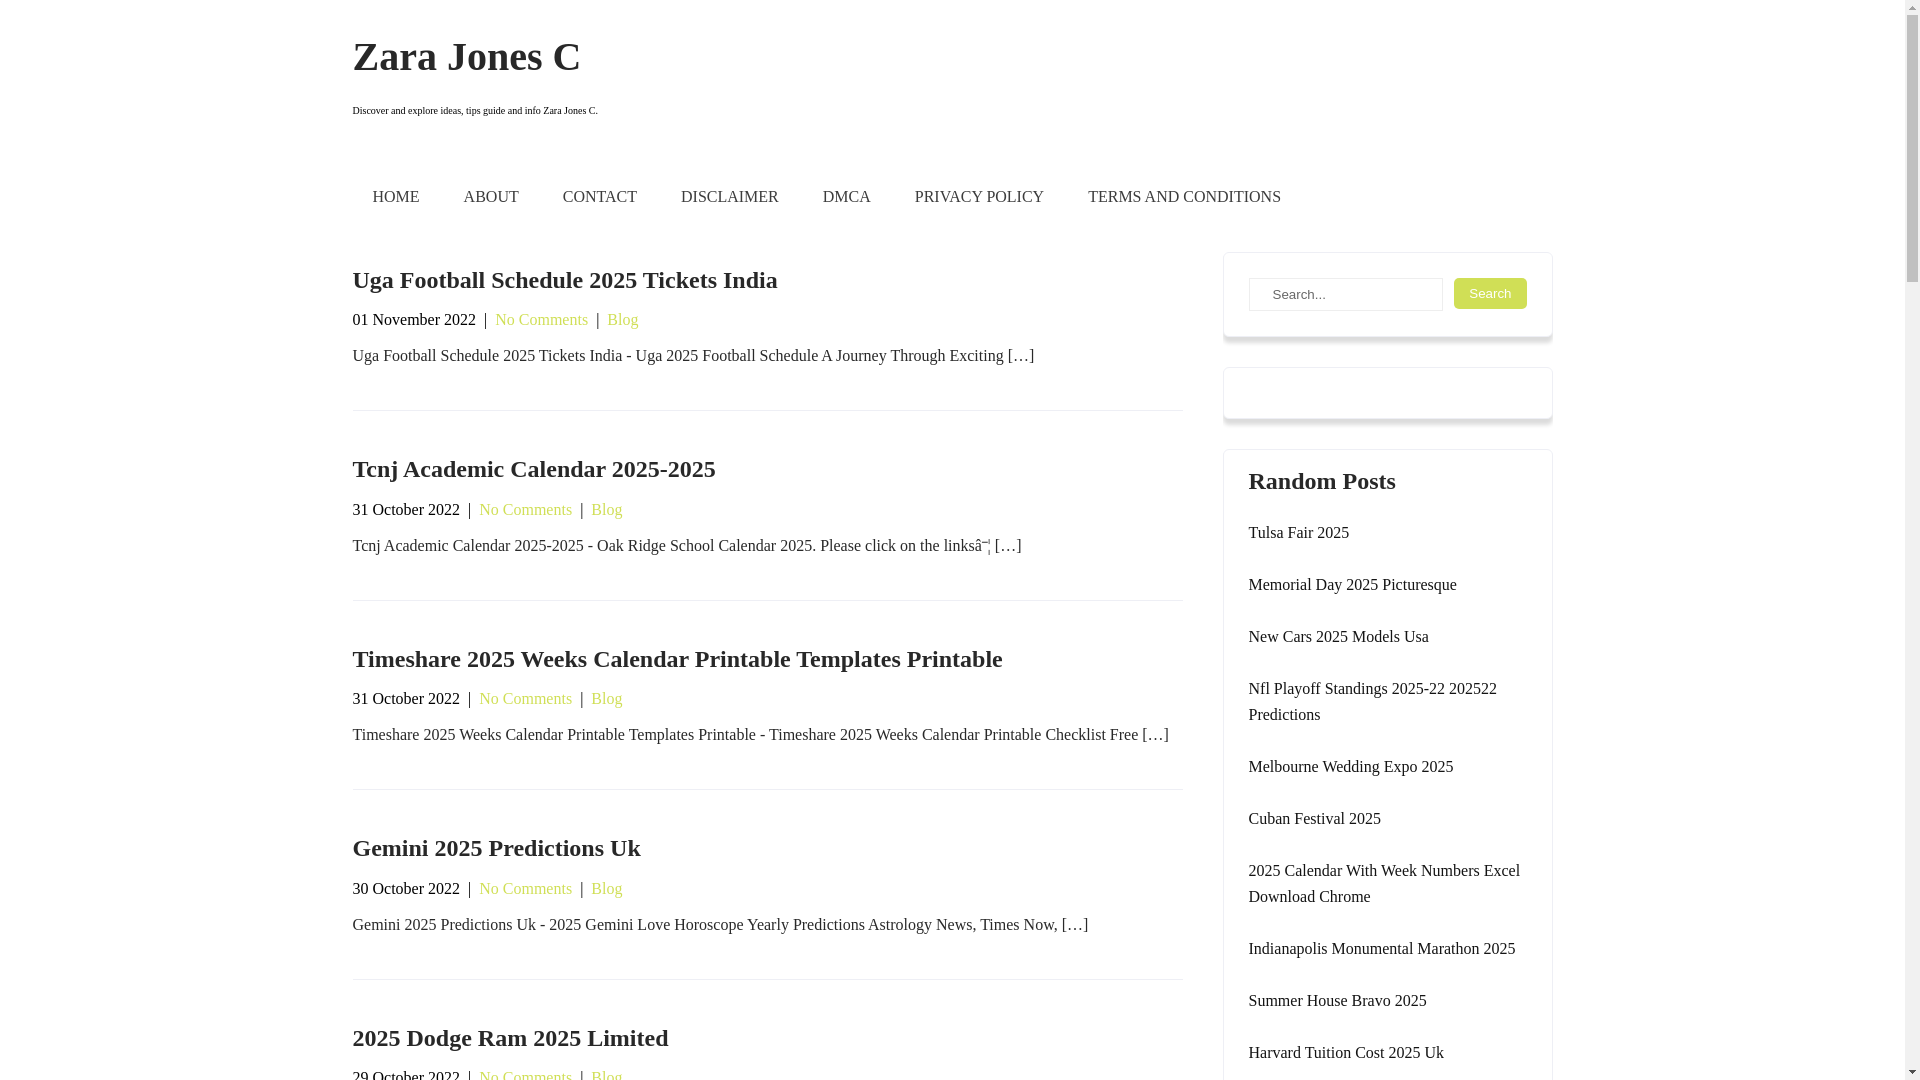Open the CONTACT page
Image resolution: width=1920 pixels, height=1080 pixels.
pos(600,197)
